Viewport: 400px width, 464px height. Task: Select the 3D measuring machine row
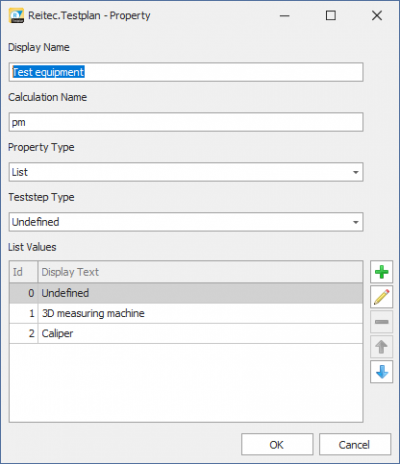pos(186,313)
